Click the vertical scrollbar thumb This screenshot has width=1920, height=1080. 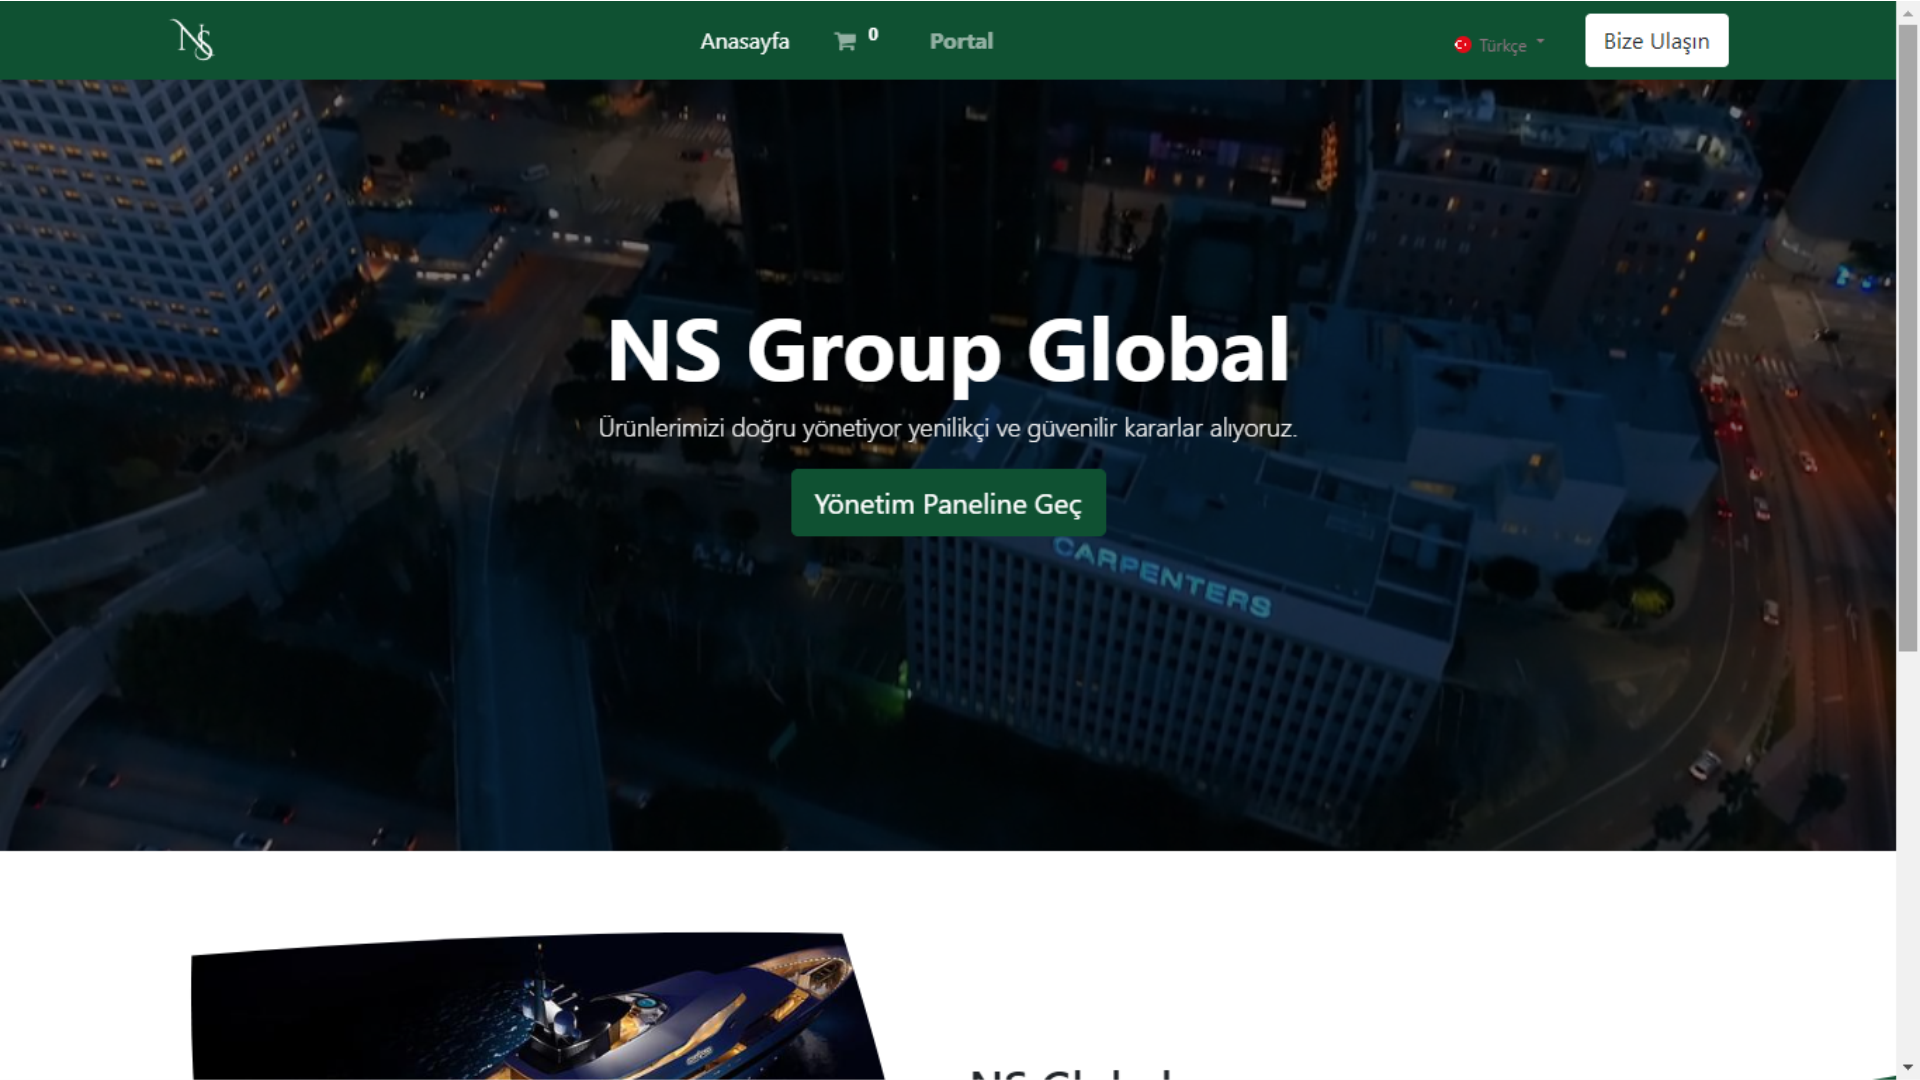[1908, 338]
